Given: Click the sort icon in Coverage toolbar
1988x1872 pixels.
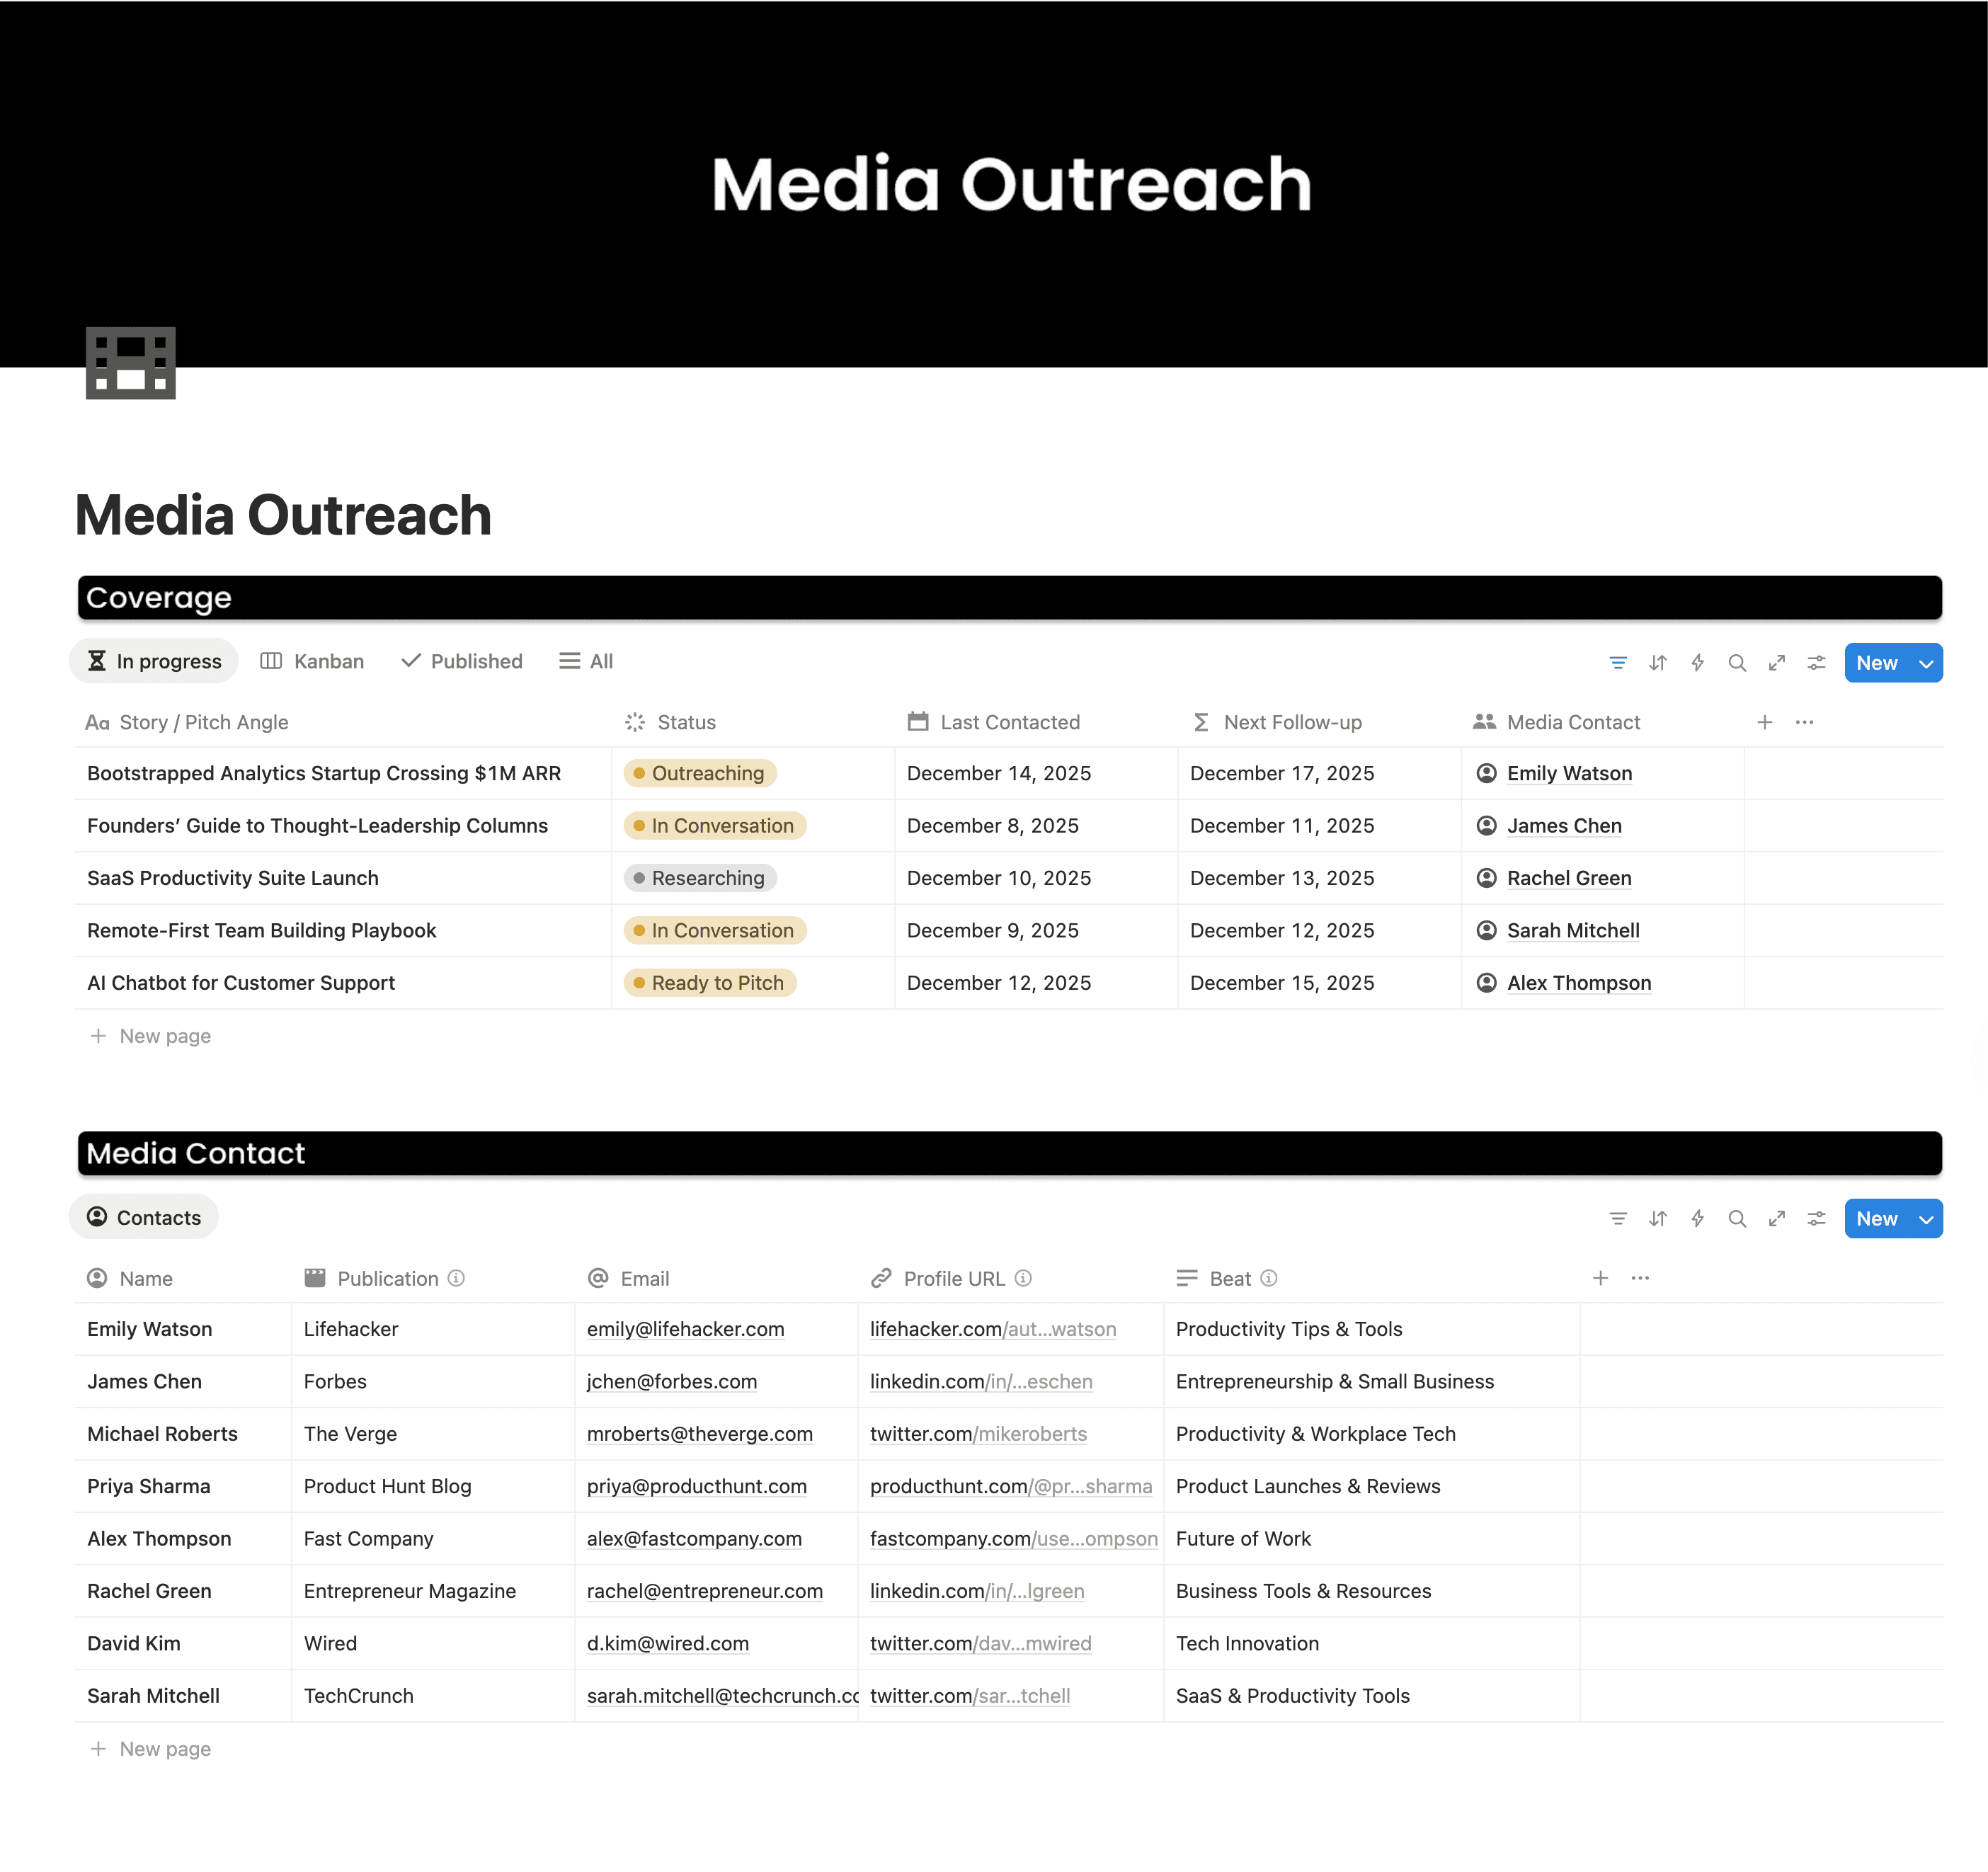Looking at the screenshot, I should (x=1657, y=663).
